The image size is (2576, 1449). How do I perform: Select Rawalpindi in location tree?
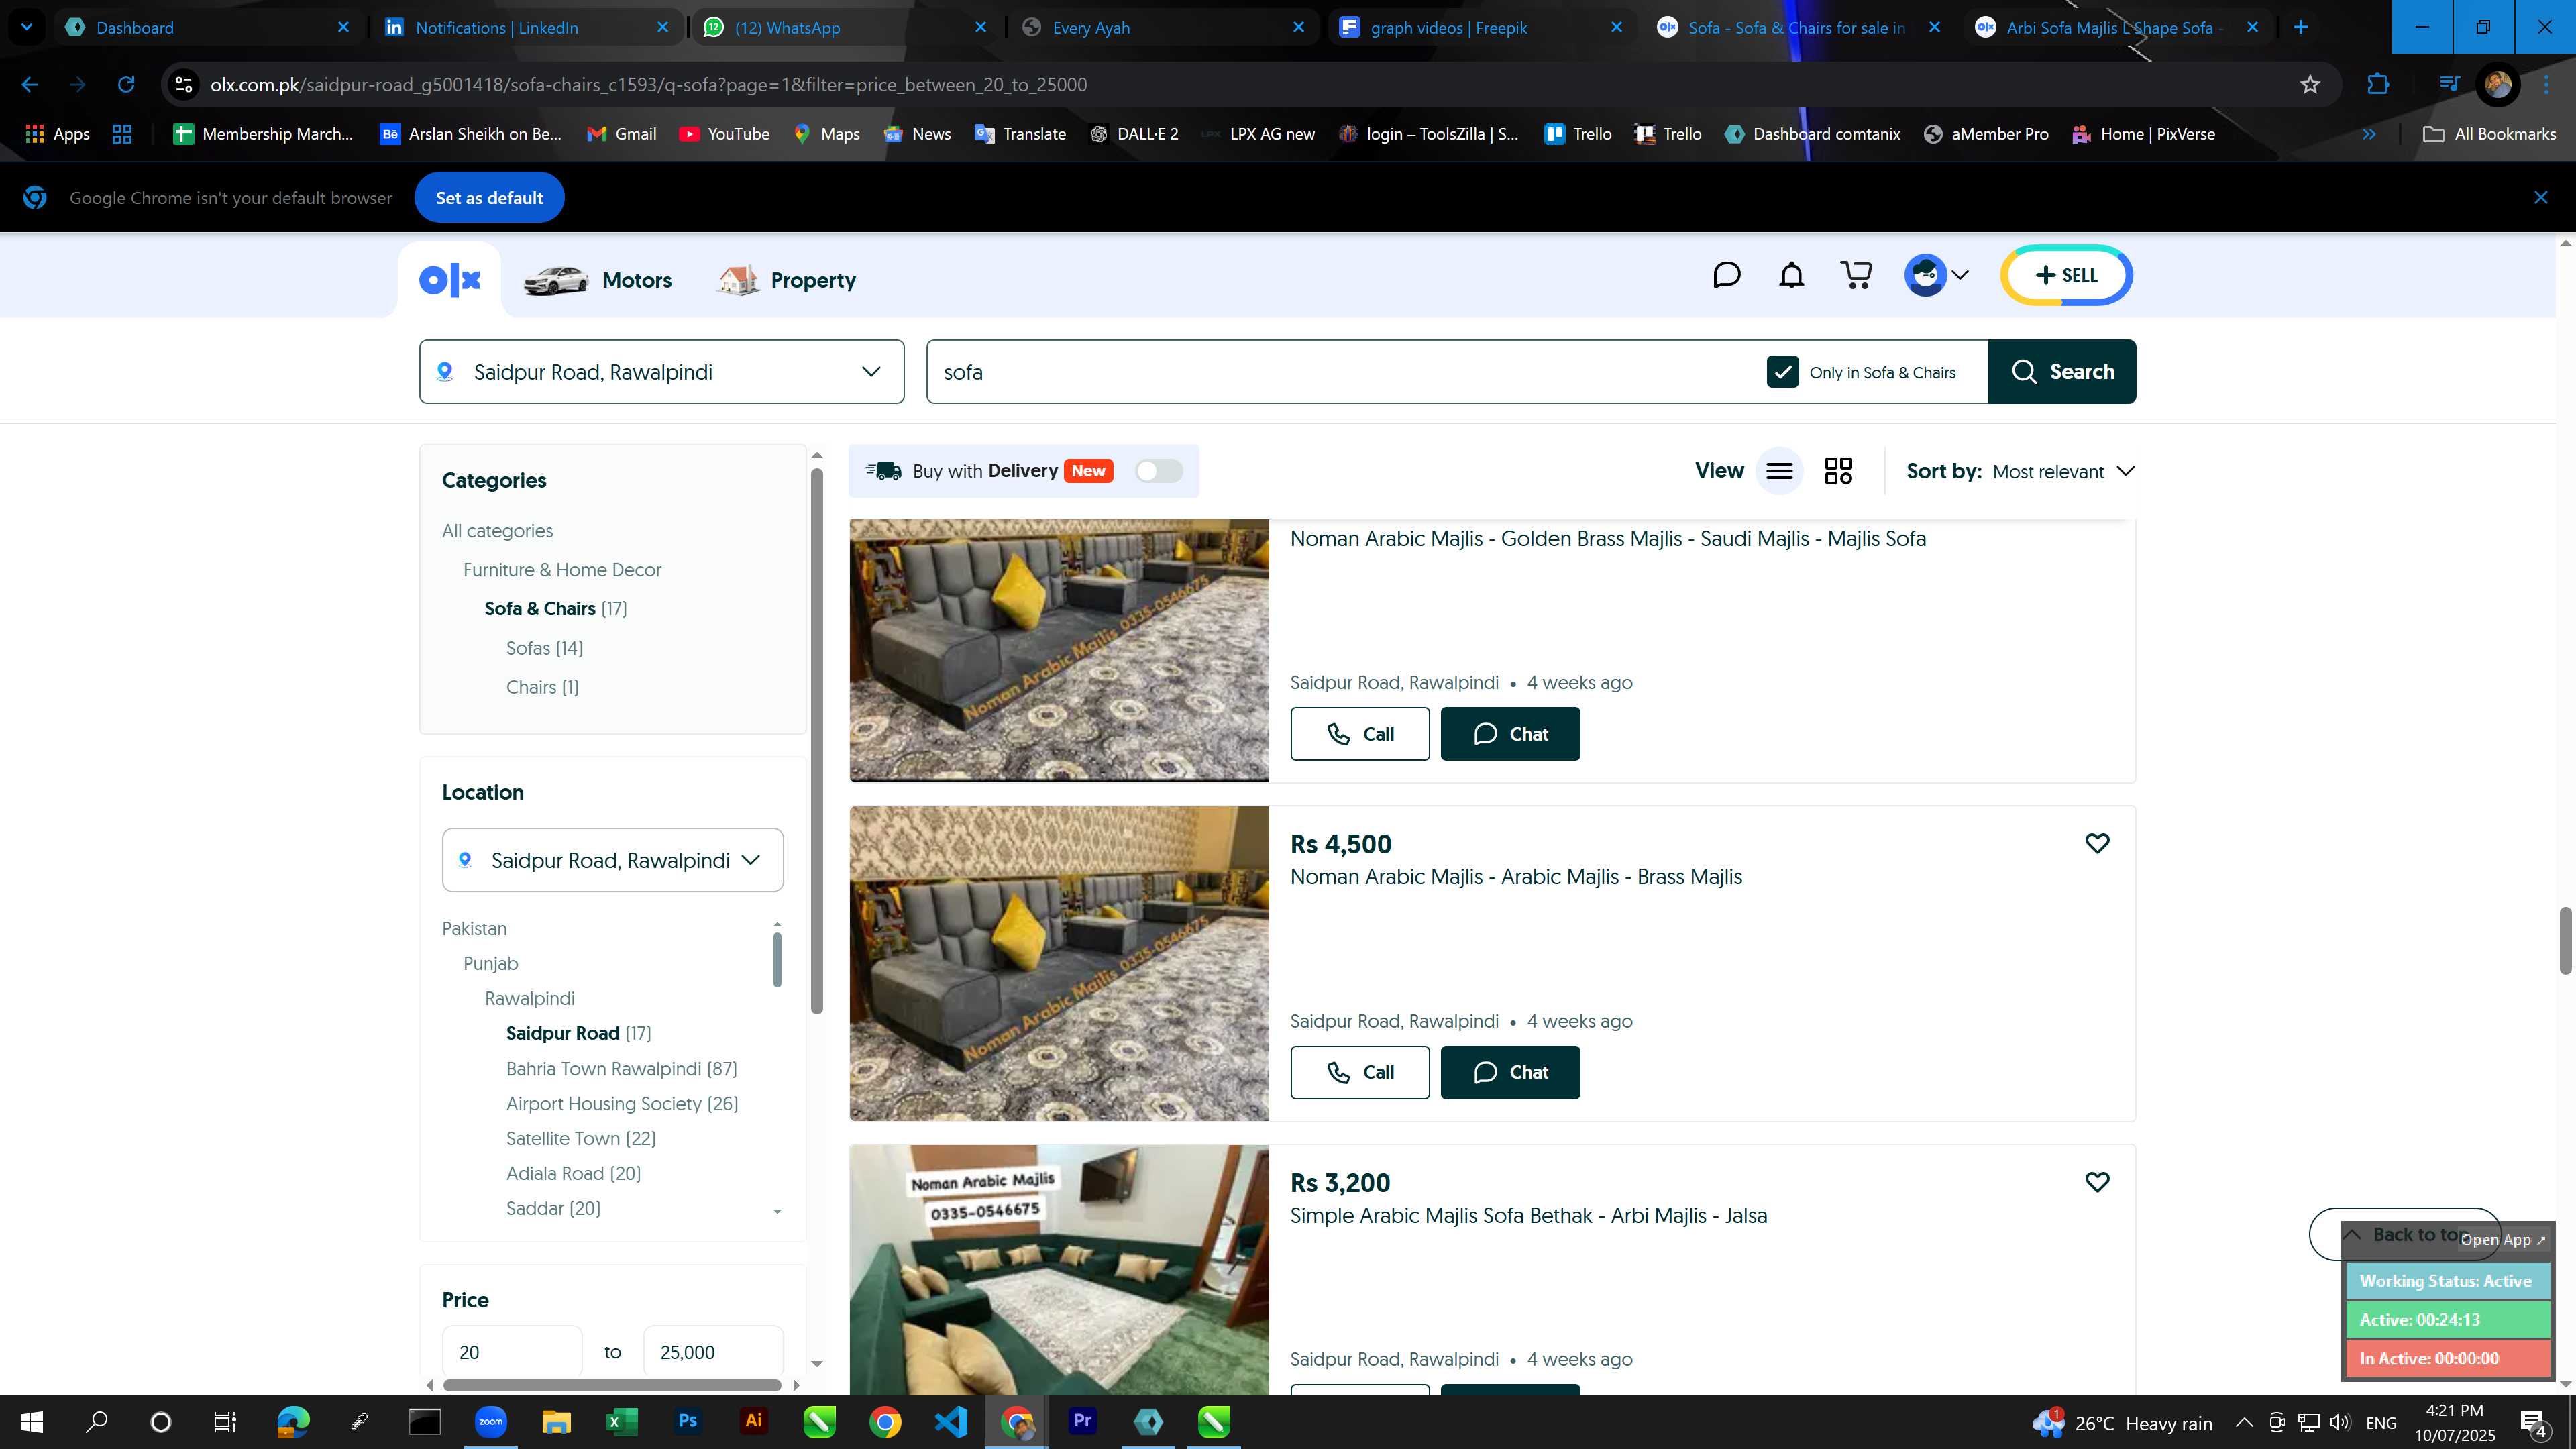point(529,999)
